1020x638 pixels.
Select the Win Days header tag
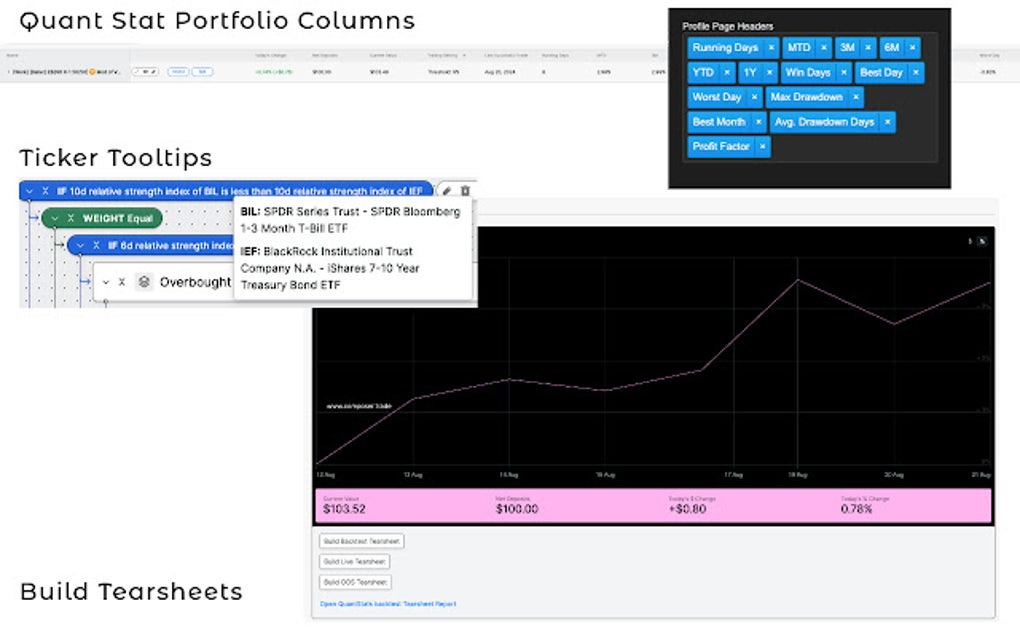(808, 73)
